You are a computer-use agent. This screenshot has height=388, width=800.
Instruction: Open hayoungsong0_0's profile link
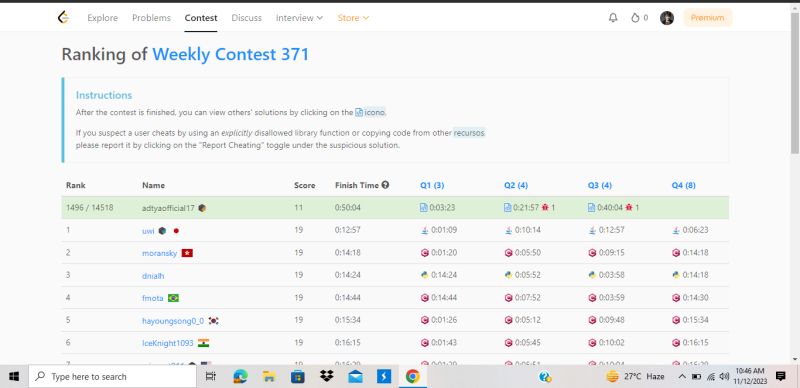tap(173, 321)
